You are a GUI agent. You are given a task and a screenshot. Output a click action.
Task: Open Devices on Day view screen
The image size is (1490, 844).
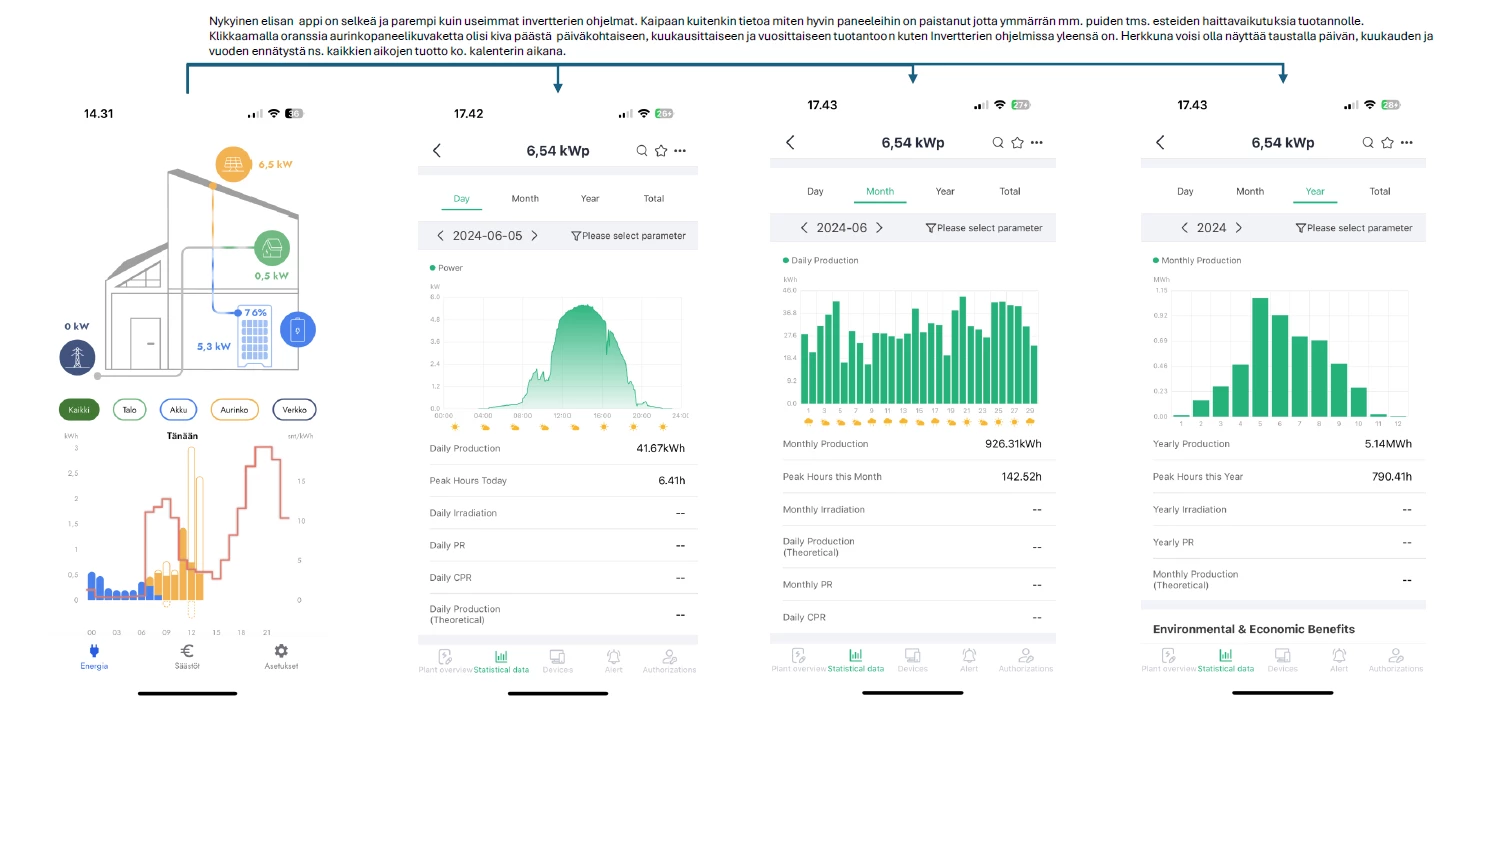click(x=557, y=661)
